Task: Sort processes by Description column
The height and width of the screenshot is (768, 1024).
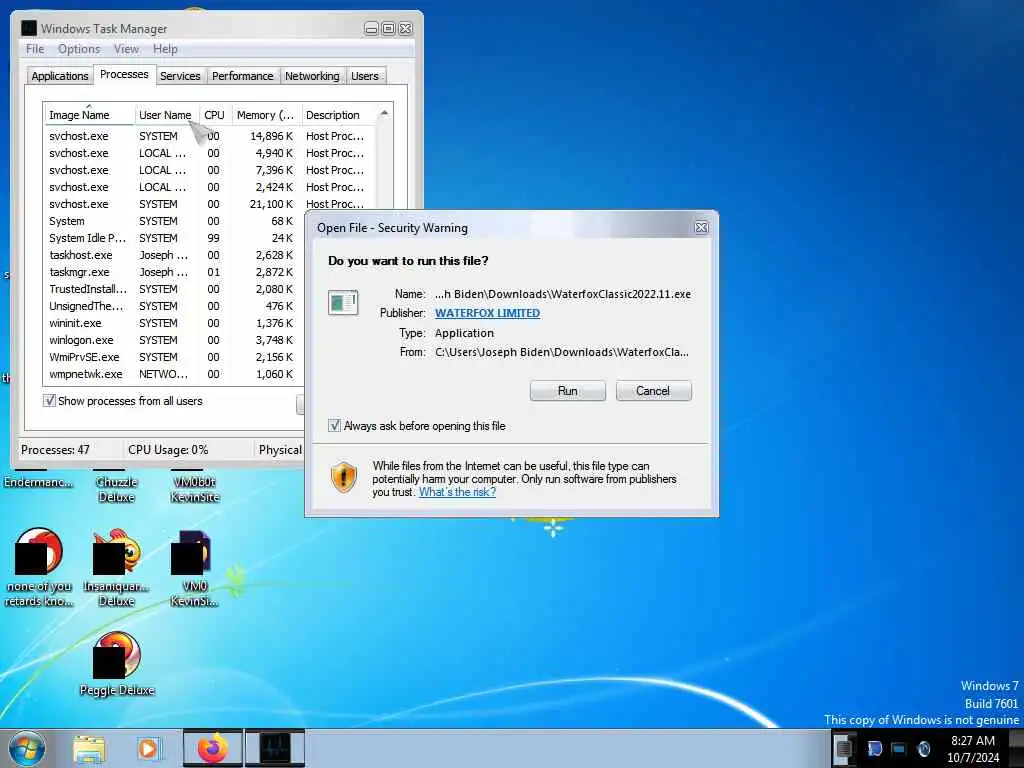Action: tap(340, 115)
